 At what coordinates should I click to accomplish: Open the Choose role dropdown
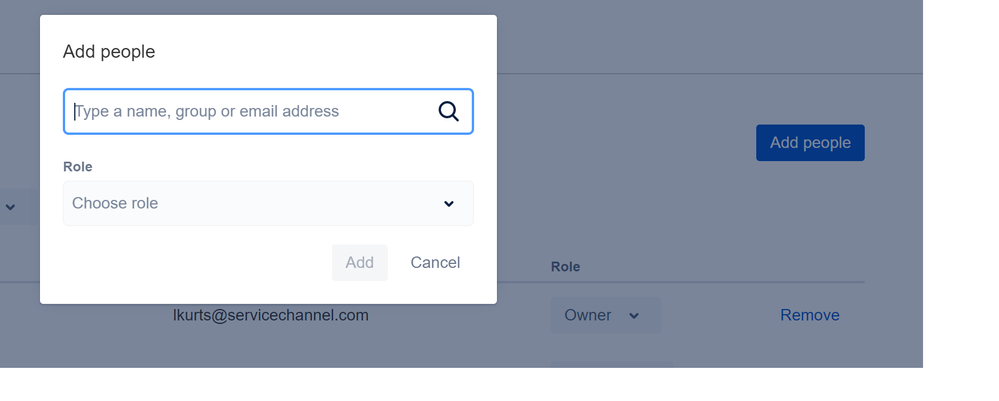coord(268,203)
